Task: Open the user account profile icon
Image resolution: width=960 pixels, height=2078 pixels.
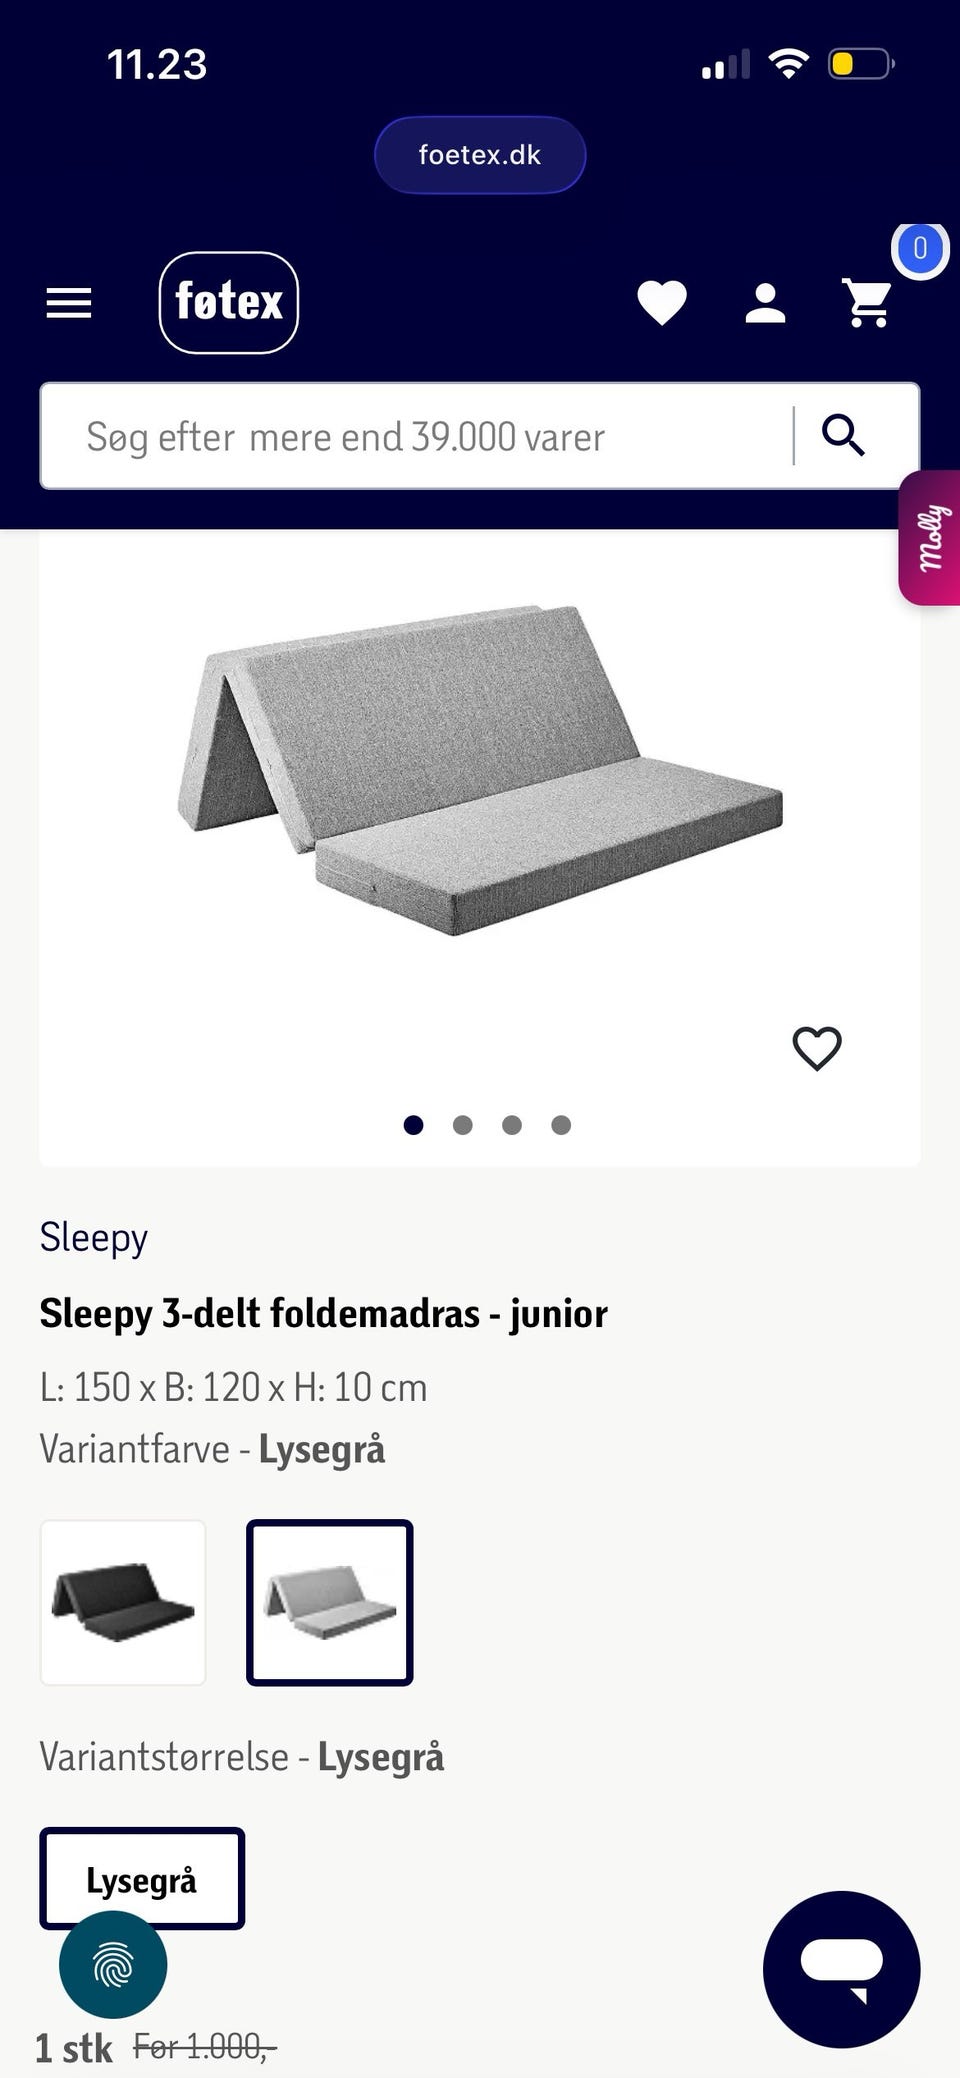Action: click(765, 303)
